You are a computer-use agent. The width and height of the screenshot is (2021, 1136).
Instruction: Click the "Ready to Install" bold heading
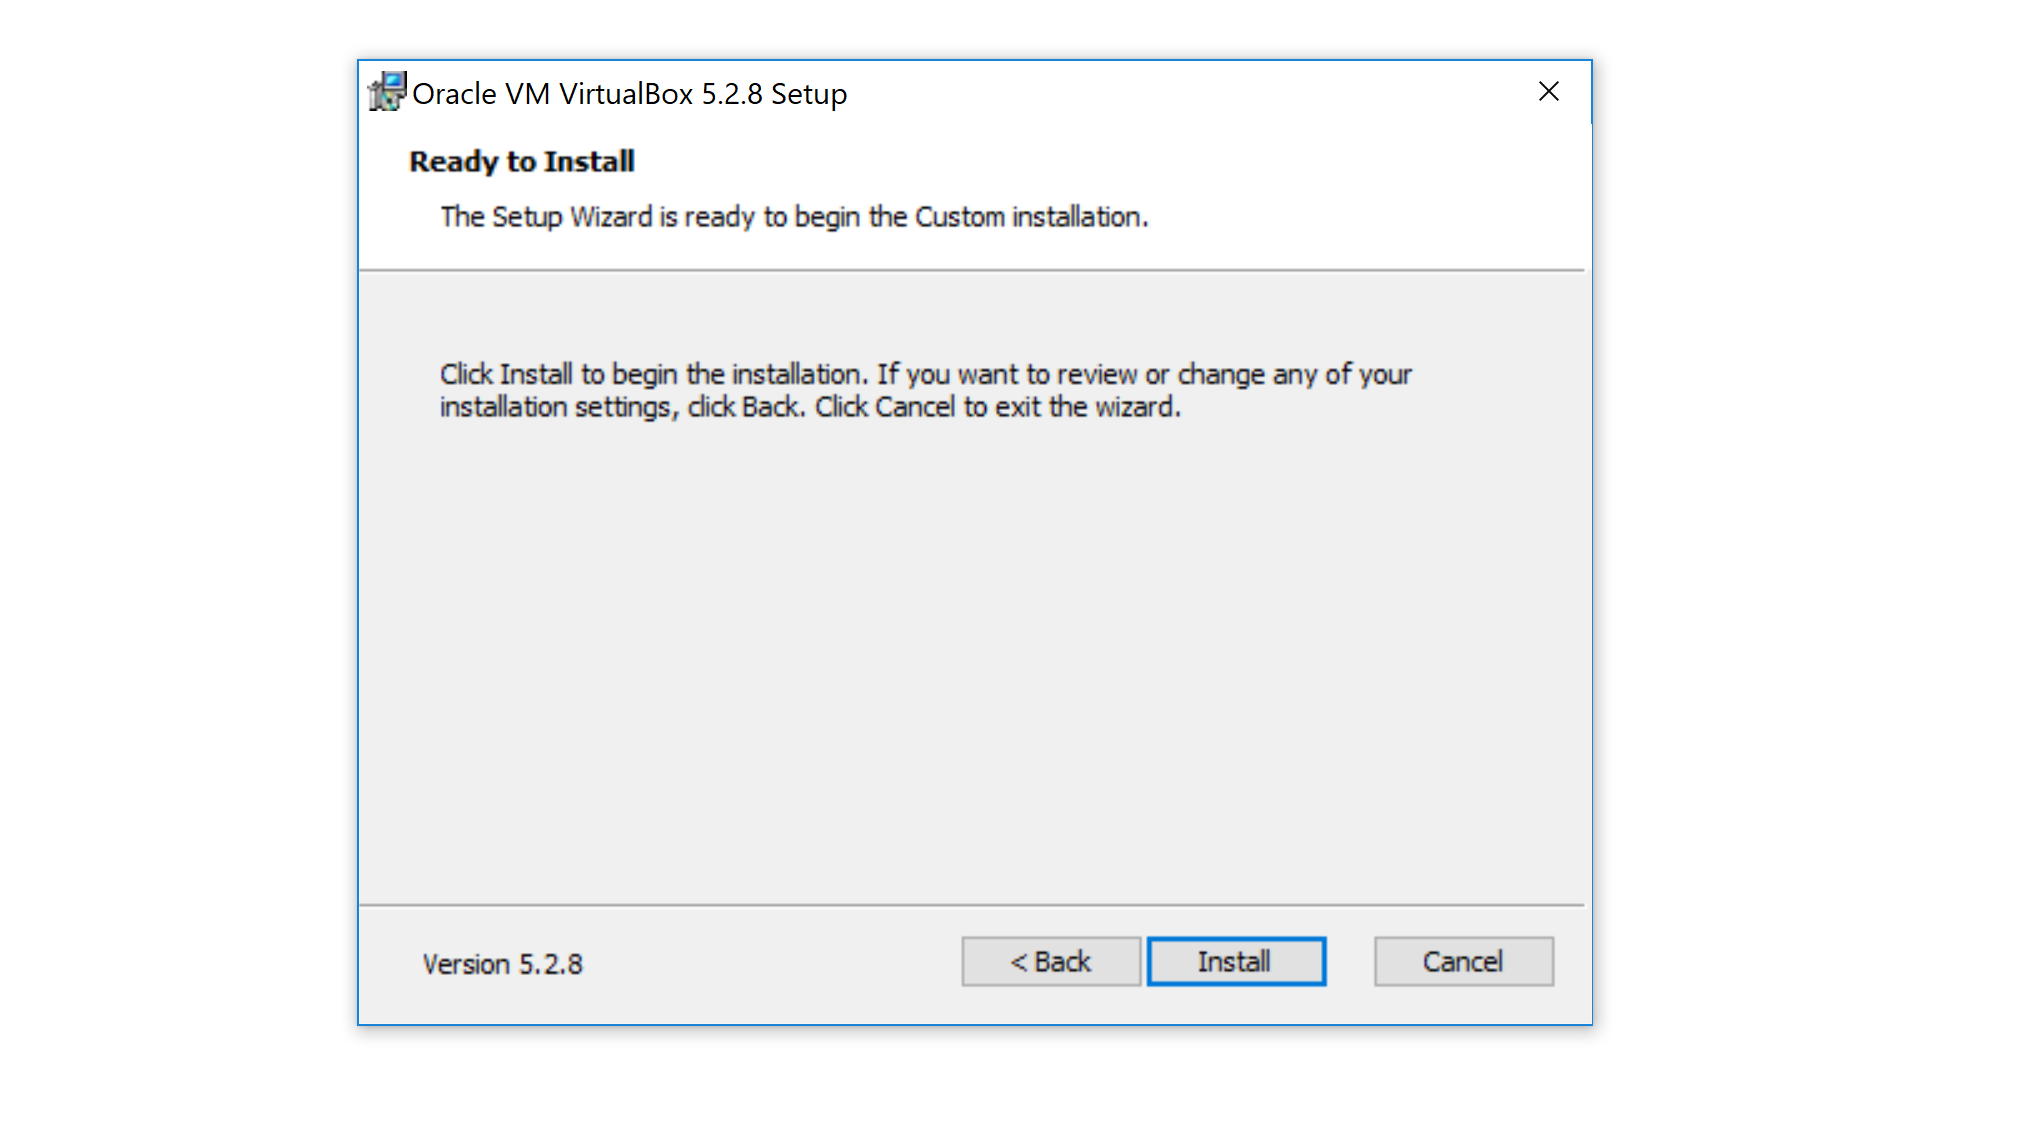click(x=521, y=162)
